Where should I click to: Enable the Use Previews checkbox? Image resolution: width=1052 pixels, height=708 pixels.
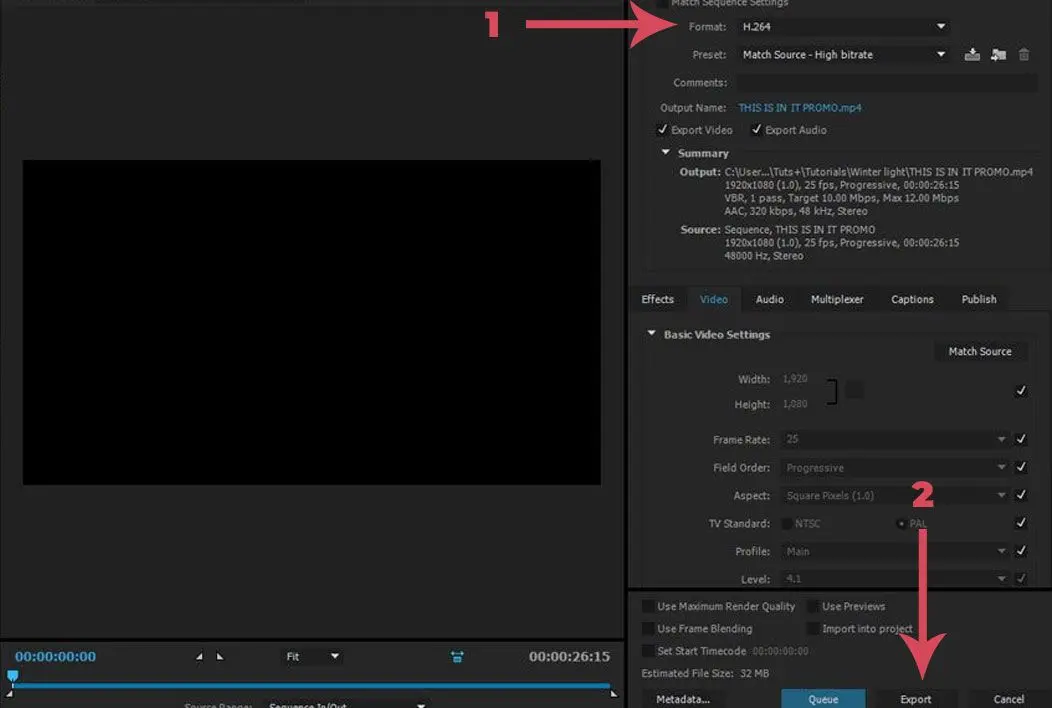pos(812,607)
